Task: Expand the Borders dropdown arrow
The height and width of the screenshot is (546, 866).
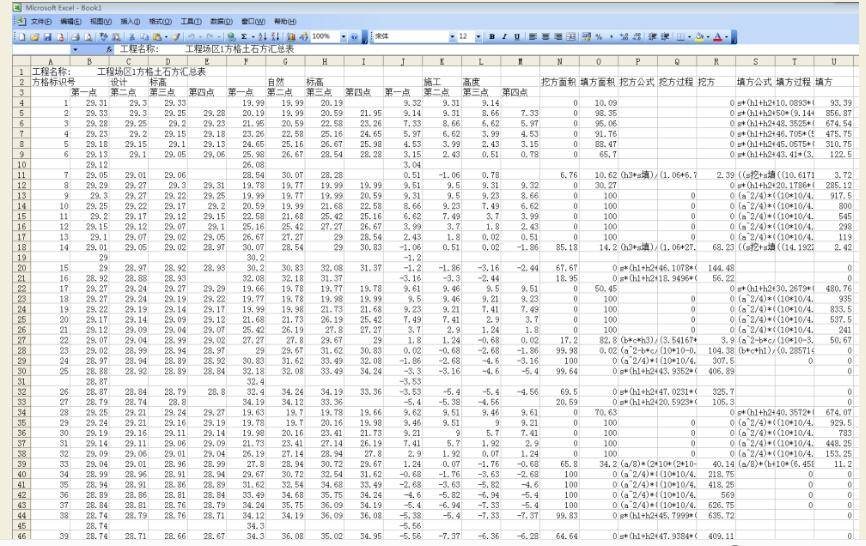Action: pyautogui.click(x=689, y=36)
